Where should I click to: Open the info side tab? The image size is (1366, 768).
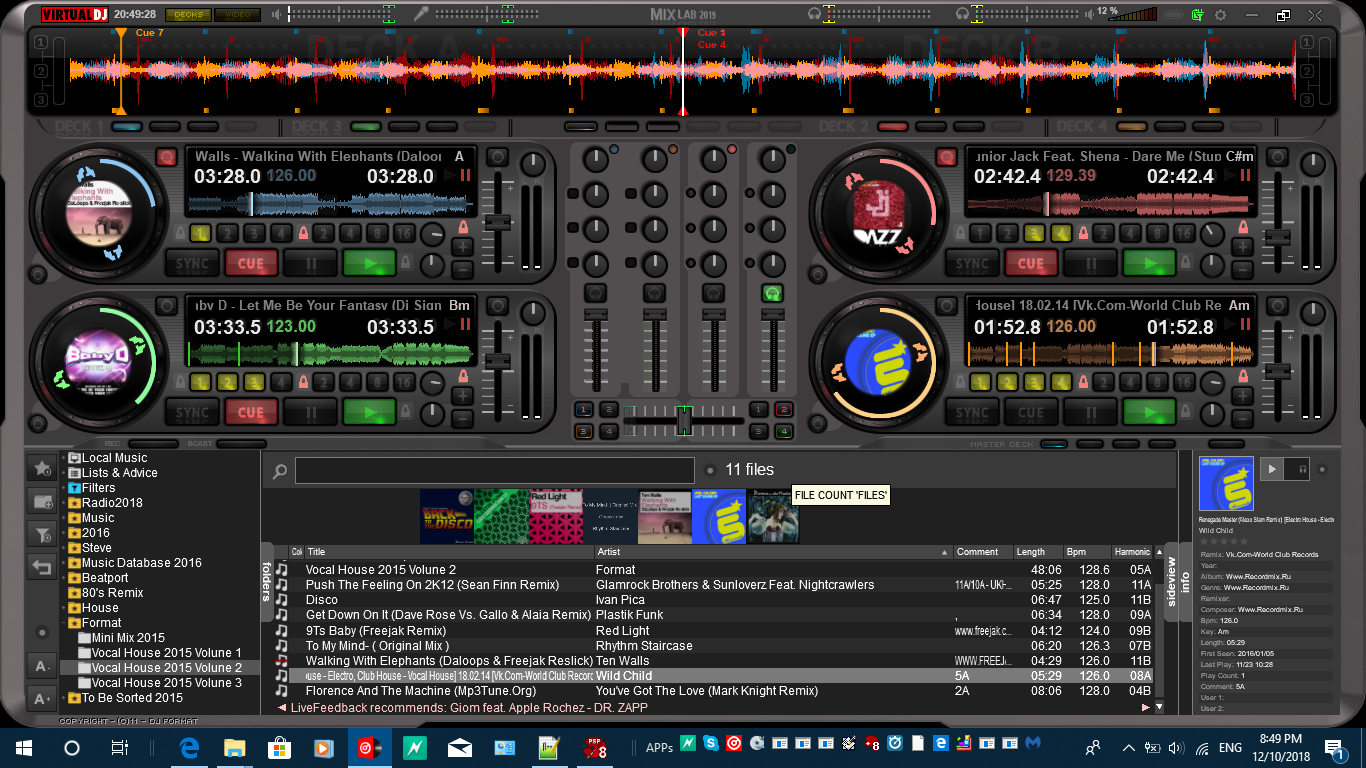click(1186, 581)
